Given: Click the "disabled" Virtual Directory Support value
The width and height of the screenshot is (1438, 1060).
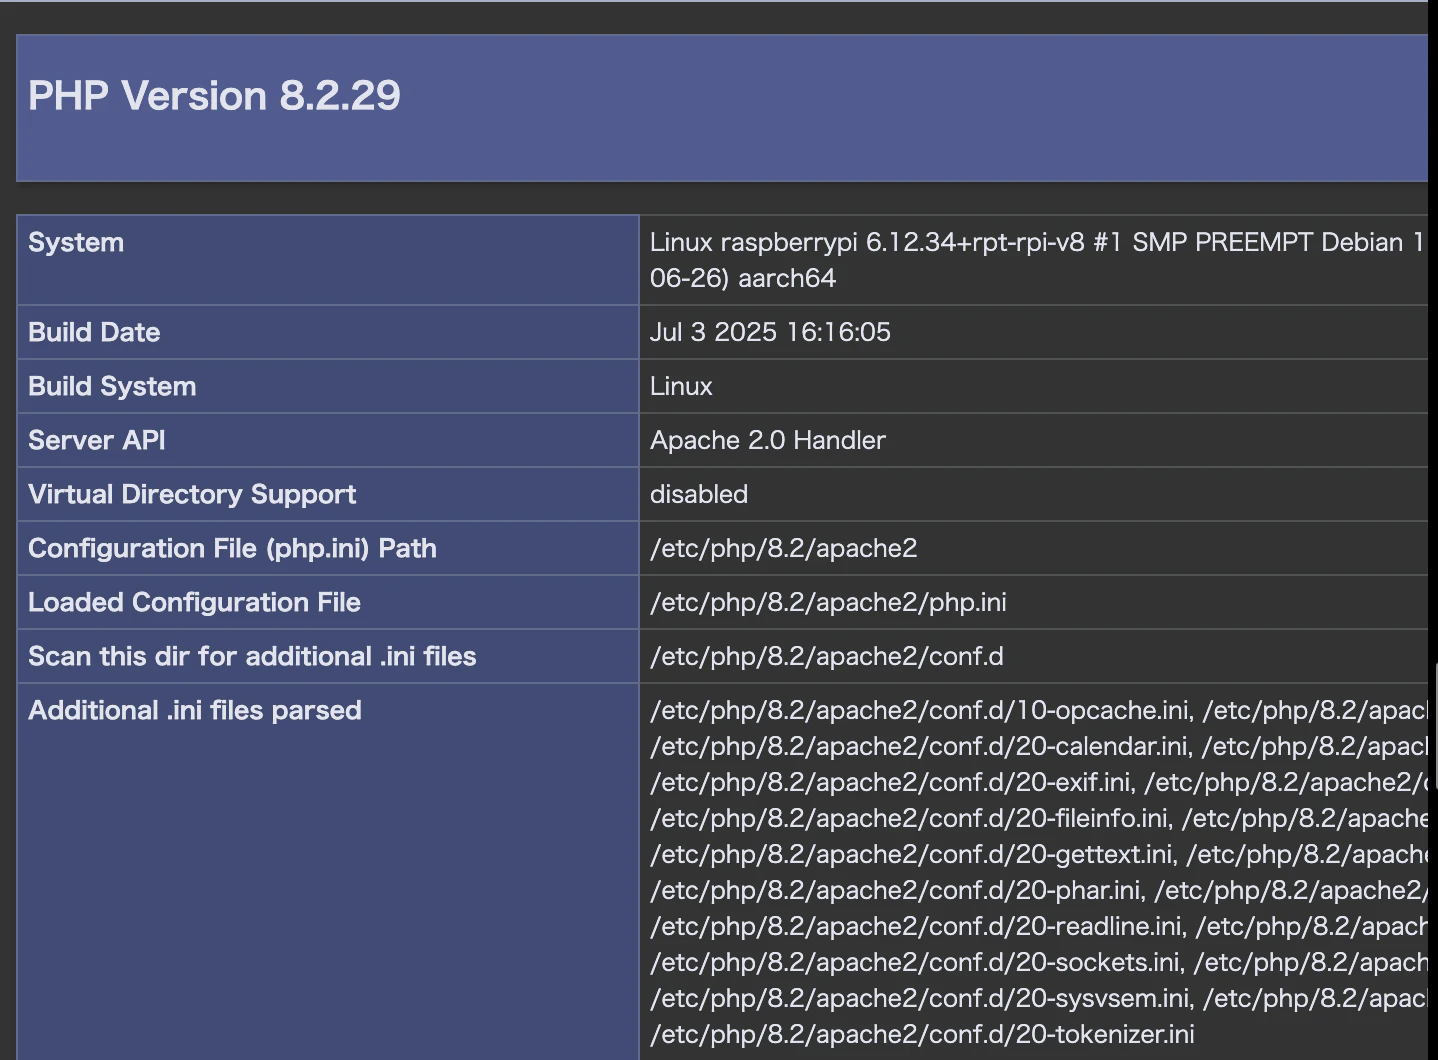Looking at the screenshot, I should (699, 494).
